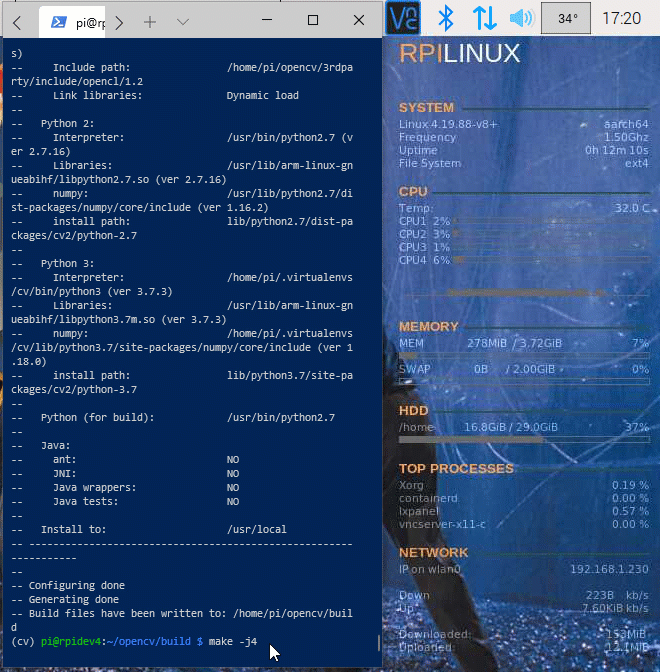Viewport: 660px width, 672px height.
Task: Click the PowerShell icon on the terminal tab
Action: tap(59, 22)
